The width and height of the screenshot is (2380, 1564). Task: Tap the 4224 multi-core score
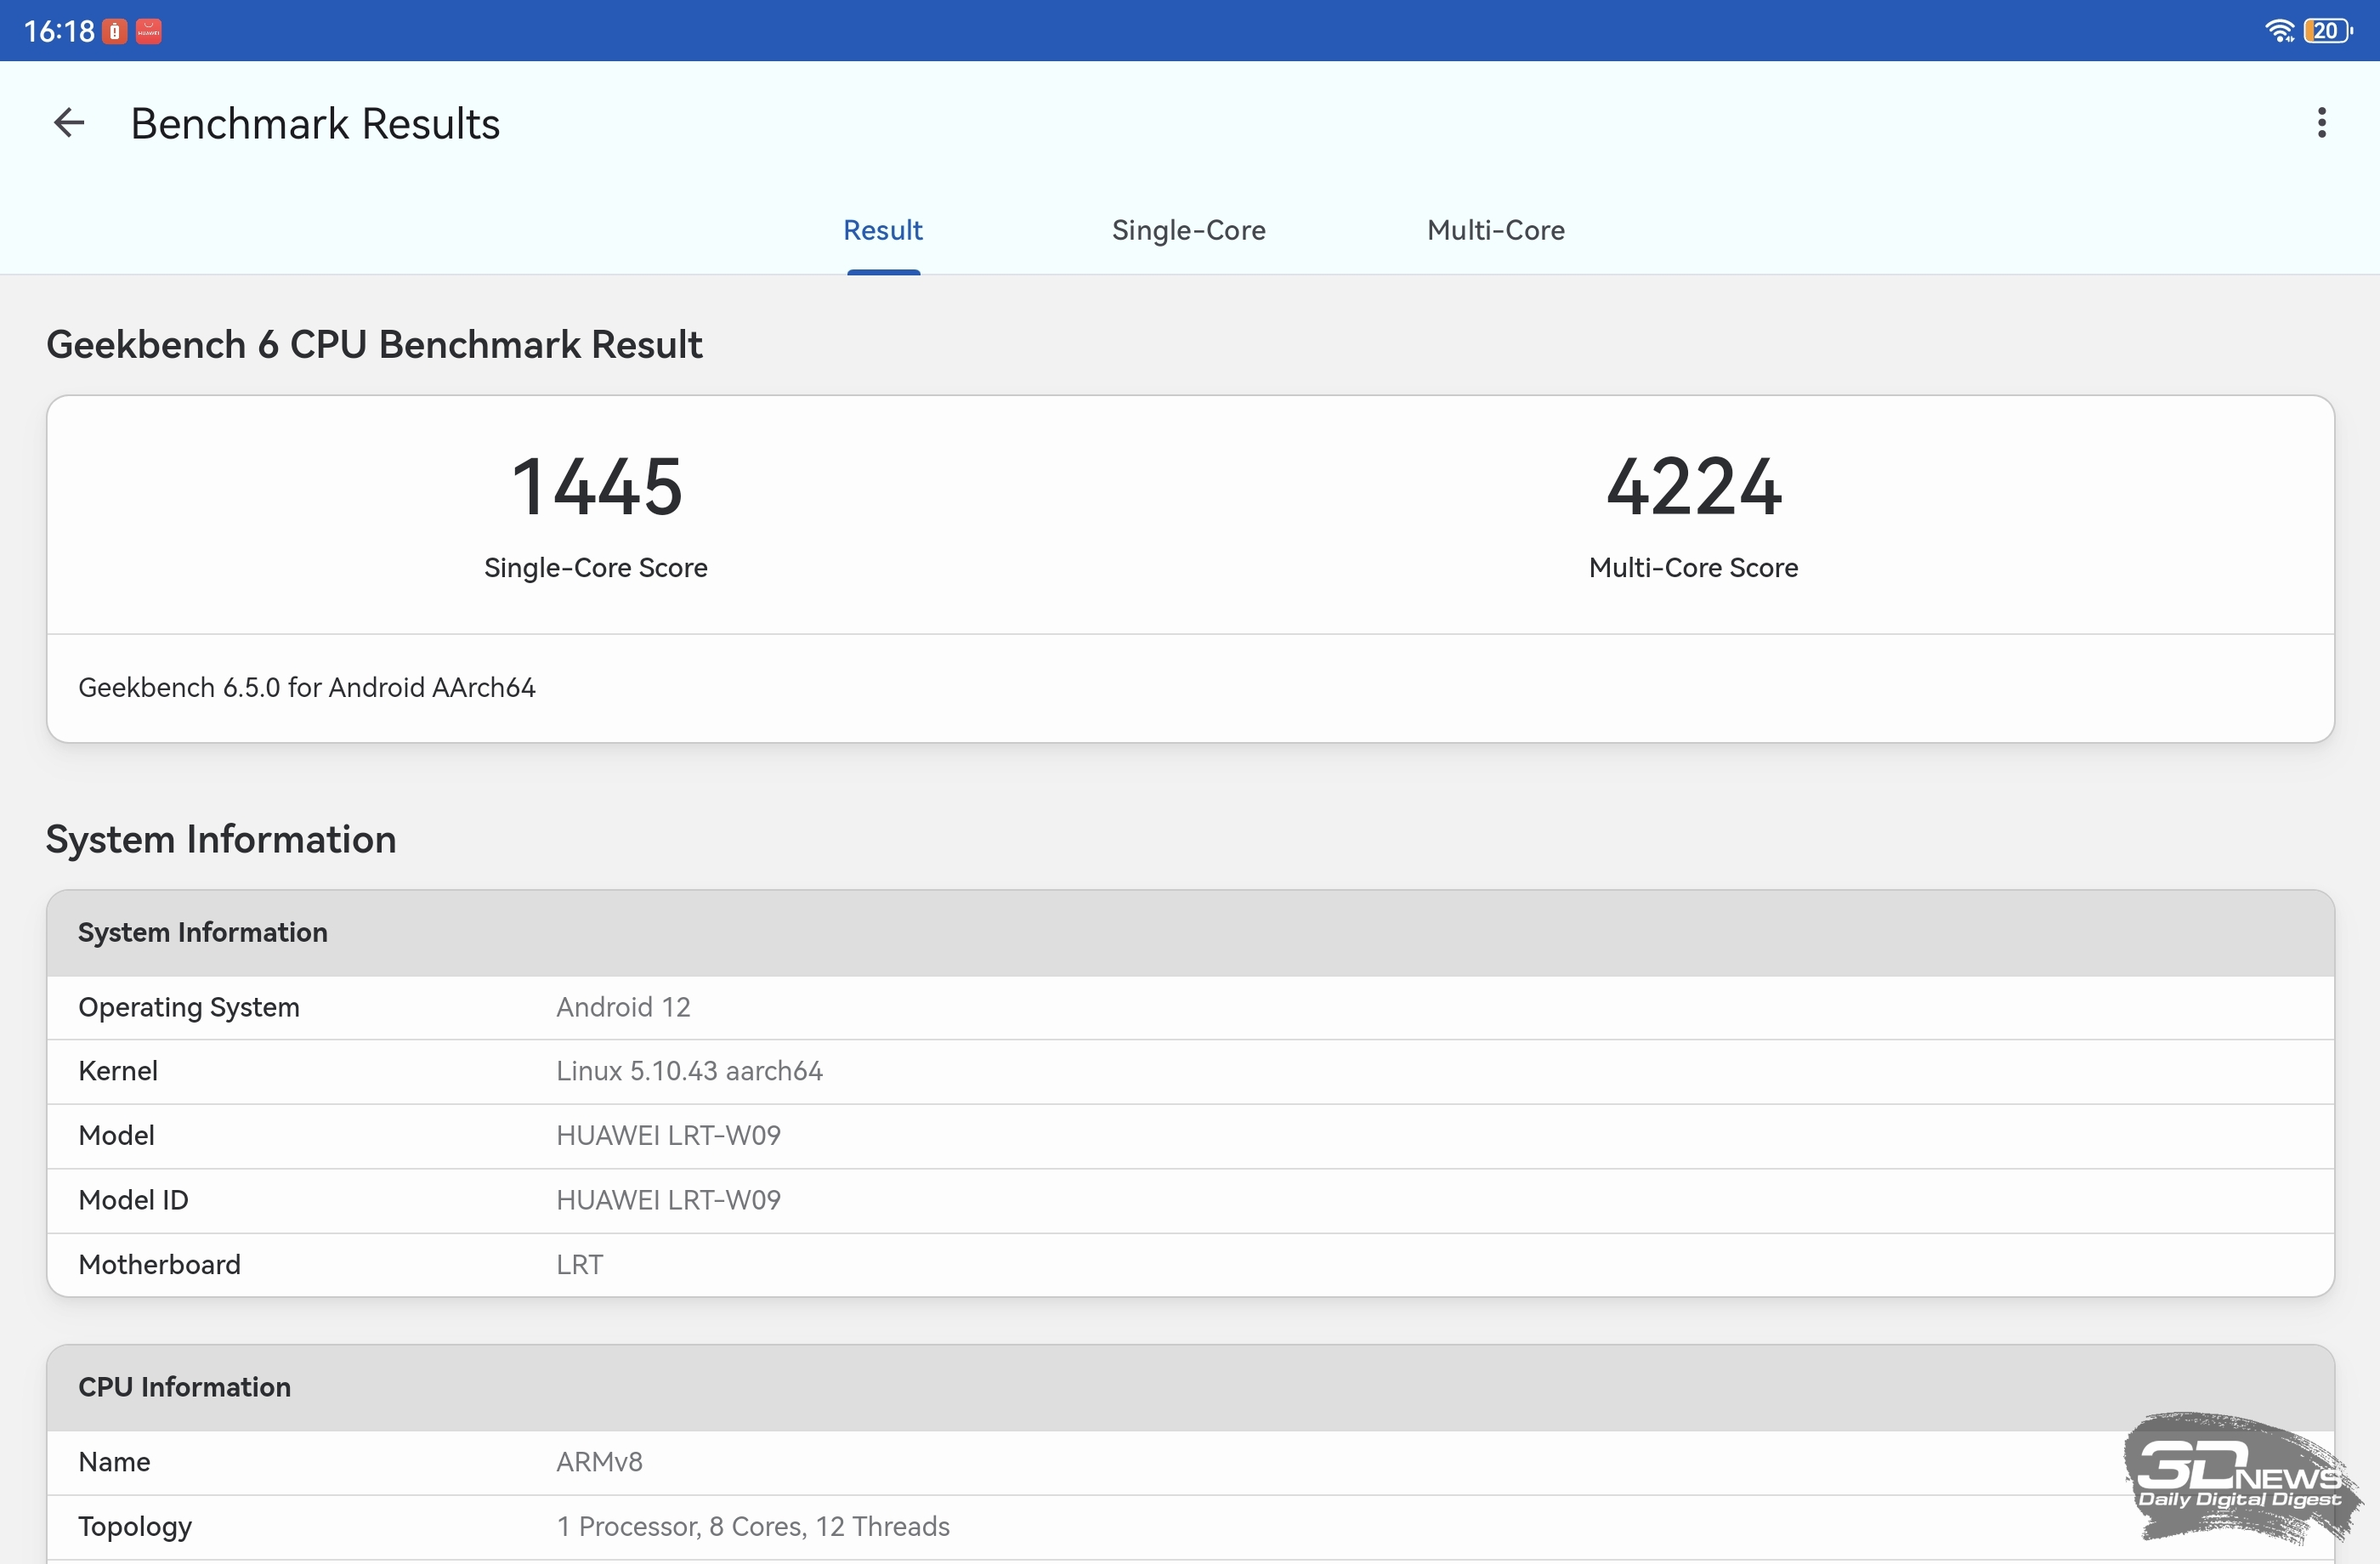[1692, 488]
